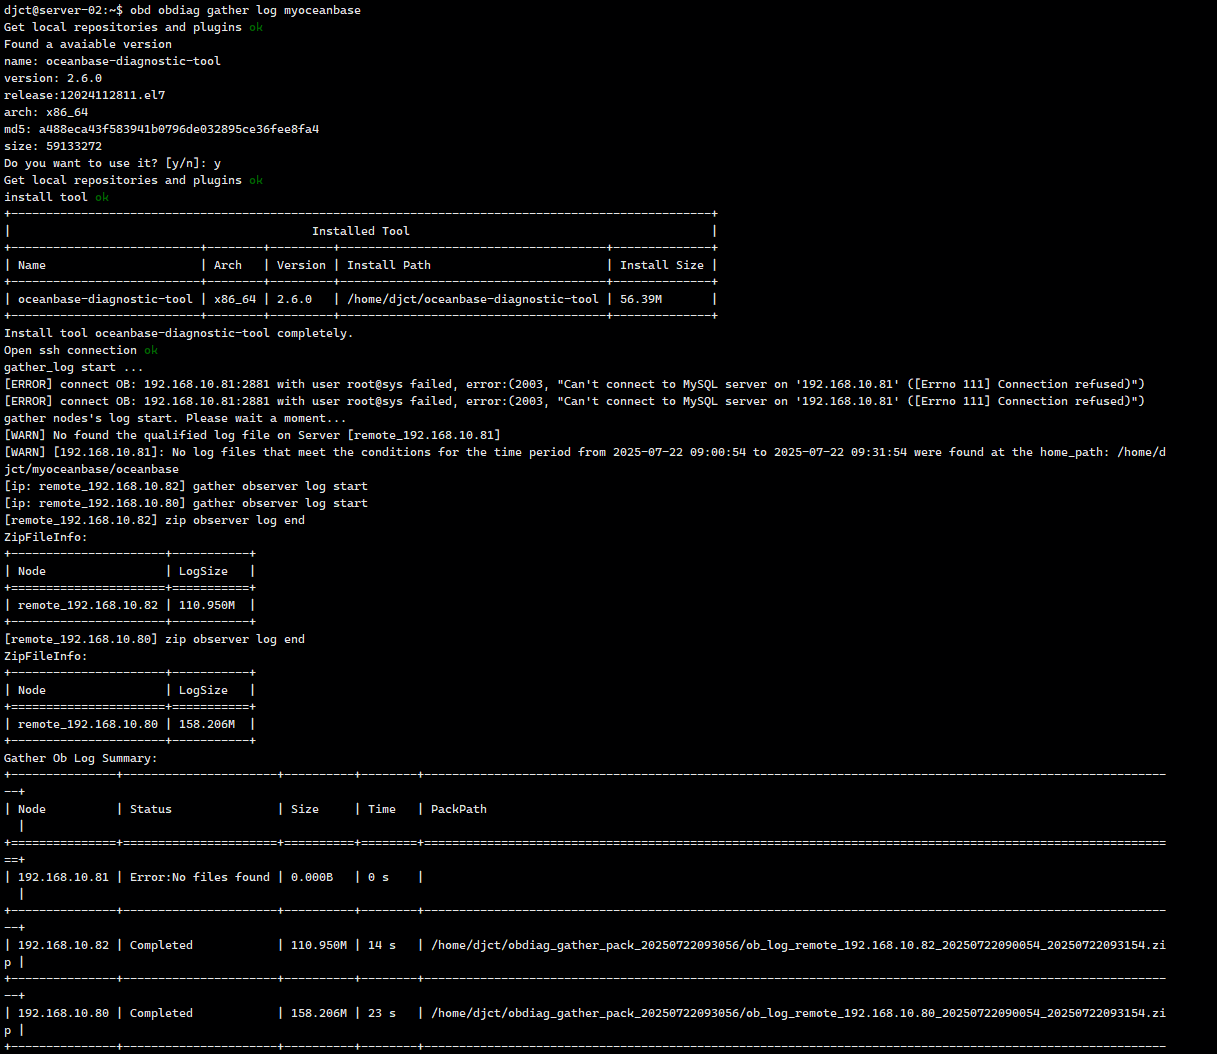Click the shell prompt 'djct@server-02:~$'
The image size is (1217, 1054).
[x=63, y=10]
